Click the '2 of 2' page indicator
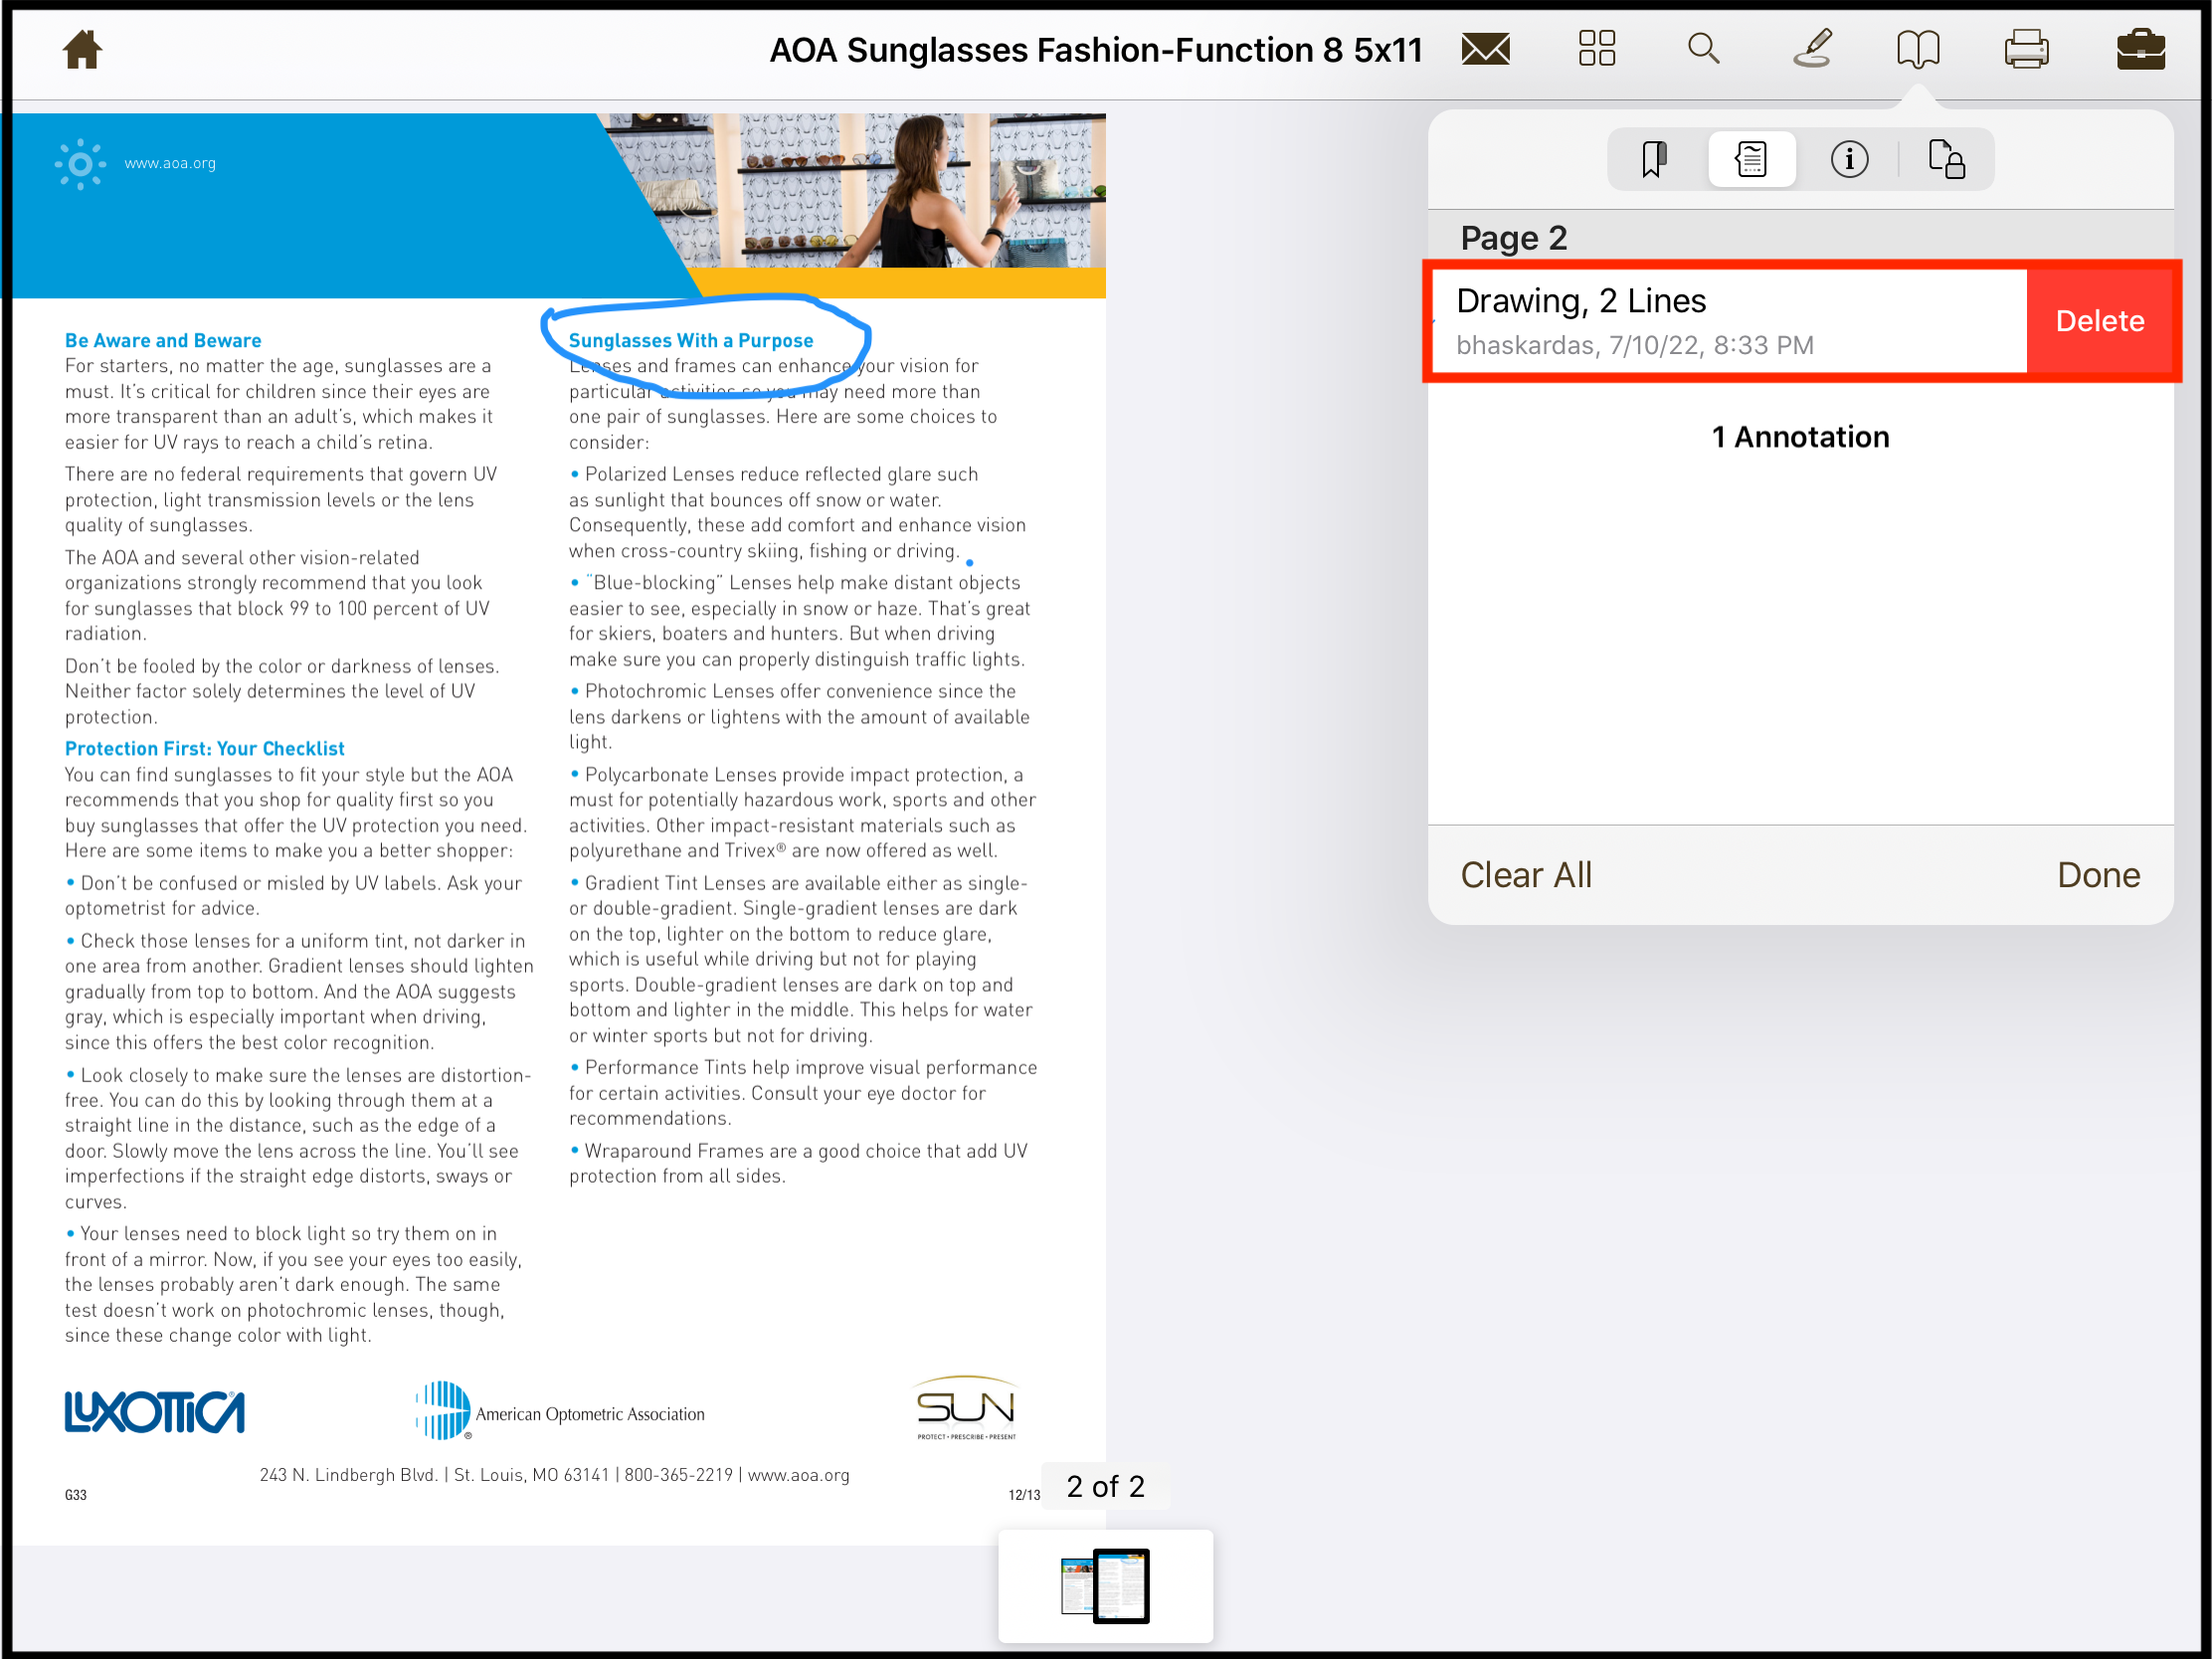 click(x=1105, y=1487)
